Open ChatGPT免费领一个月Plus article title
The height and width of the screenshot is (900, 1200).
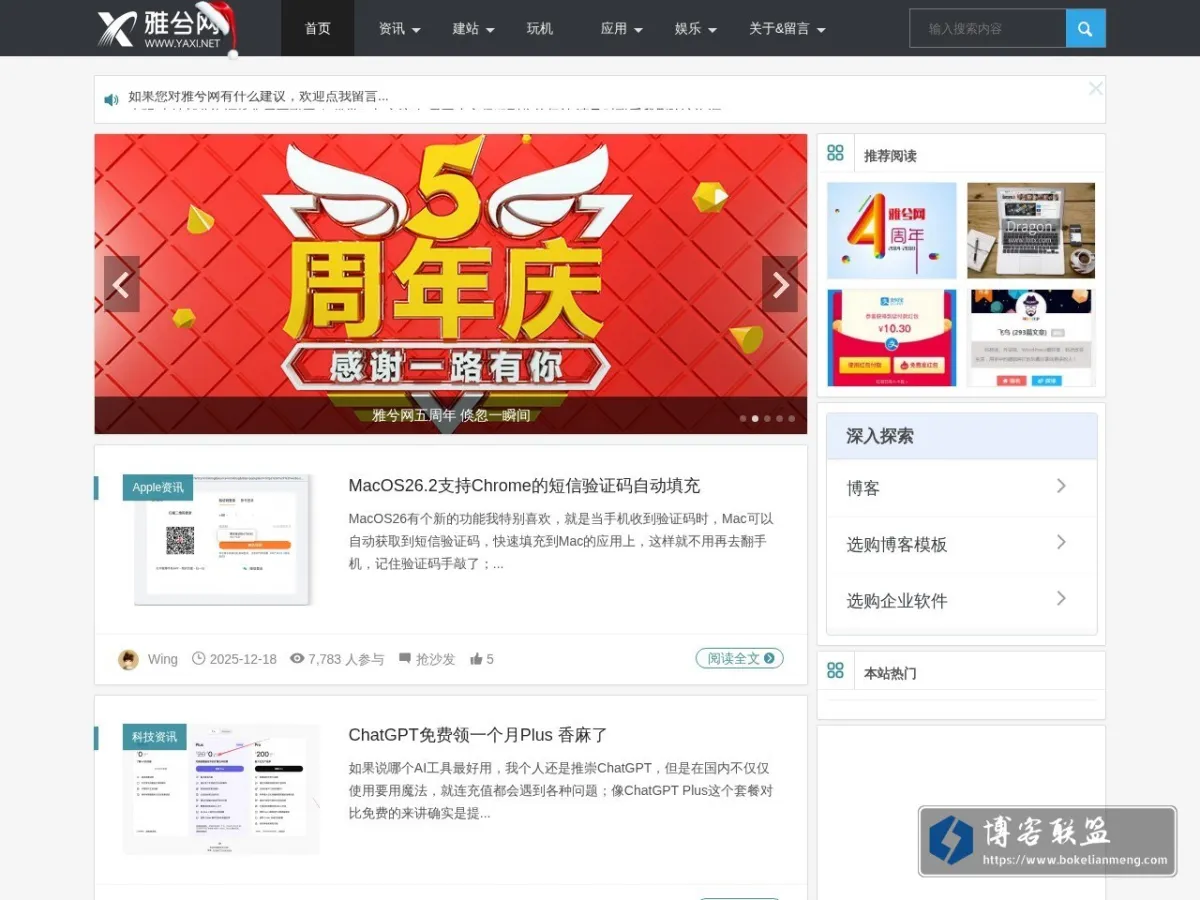pyautogui.click(x=478, y=735)
